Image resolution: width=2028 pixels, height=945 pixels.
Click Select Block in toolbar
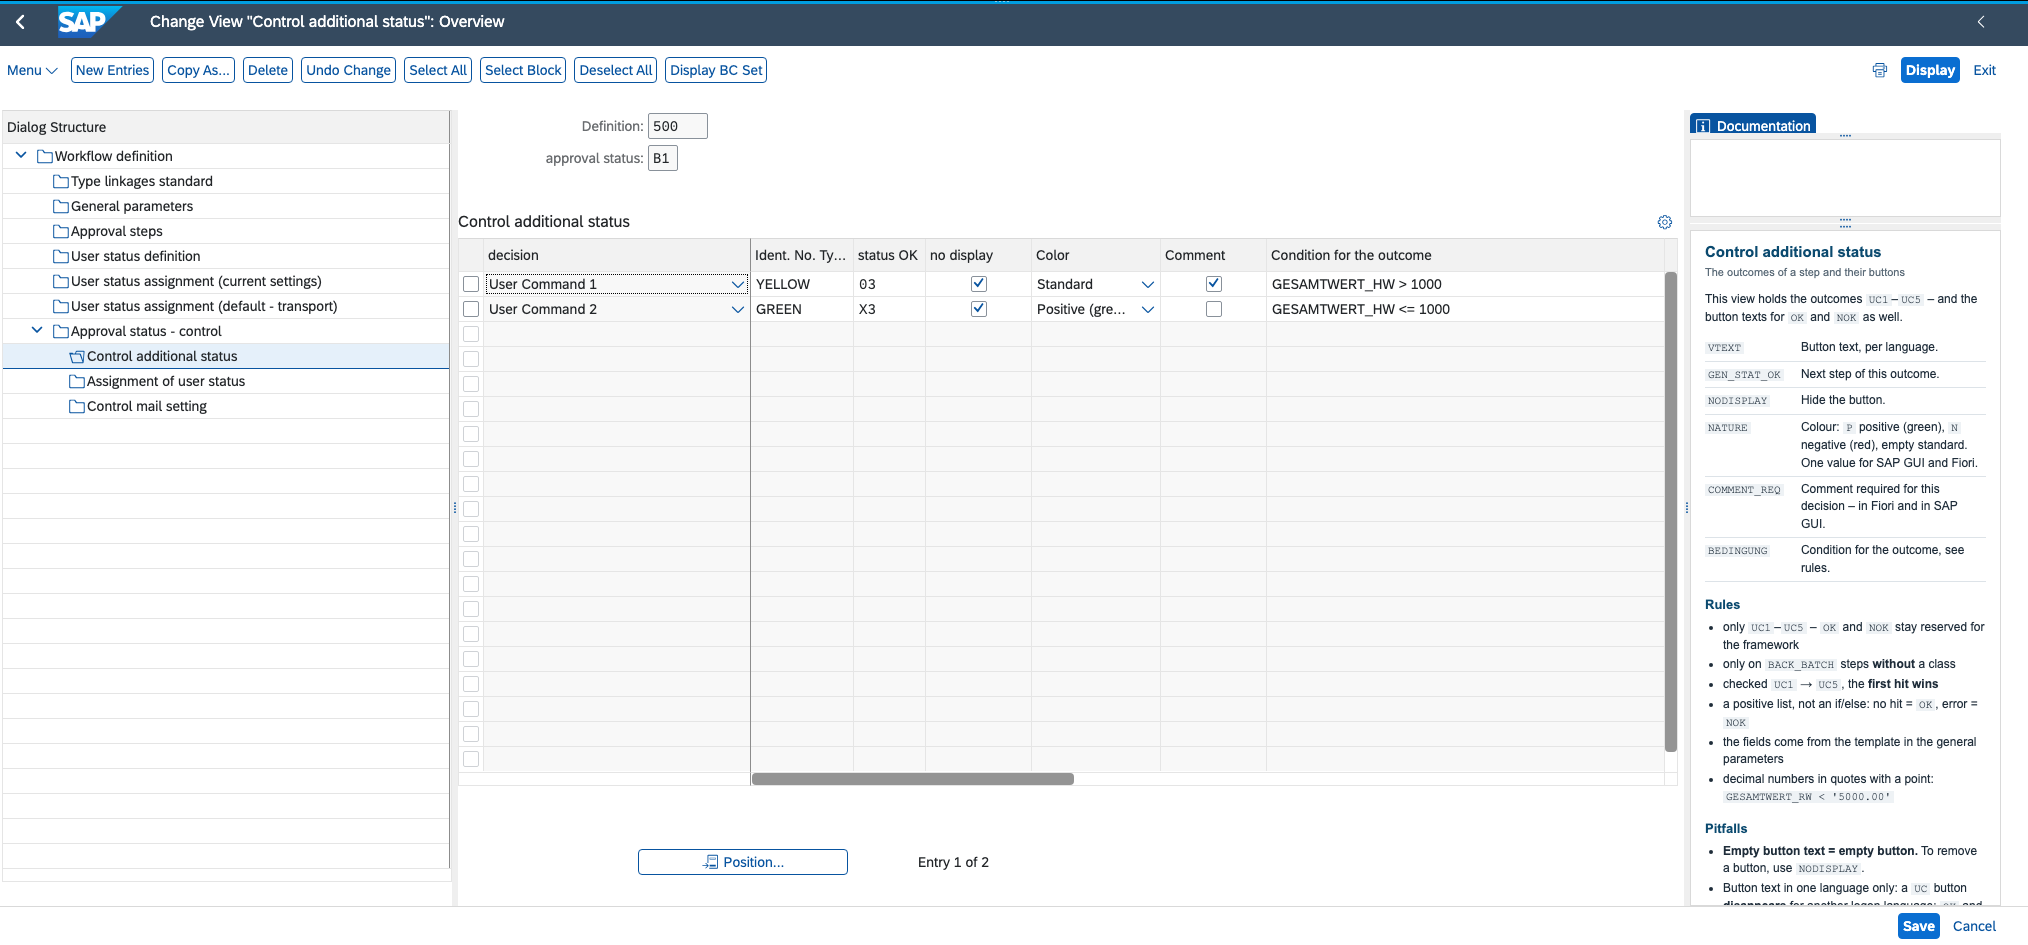tap(523, 70)
